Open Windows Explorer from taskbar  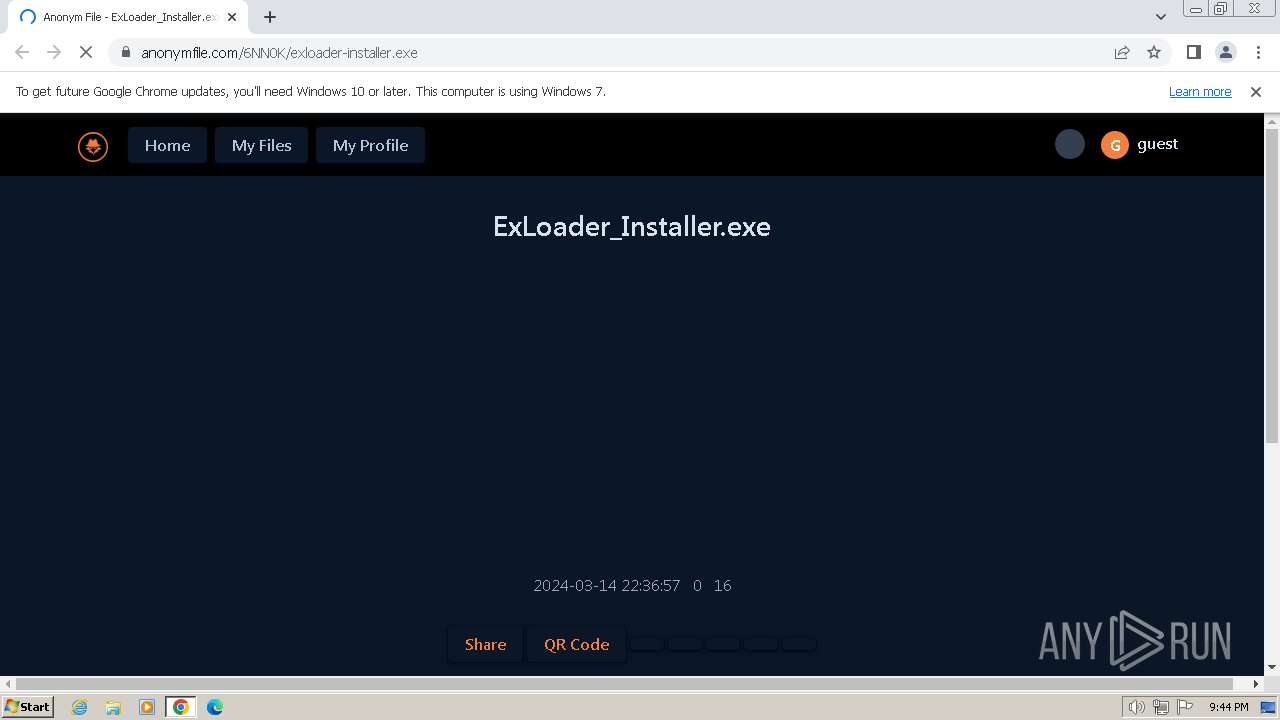point(113,707)
